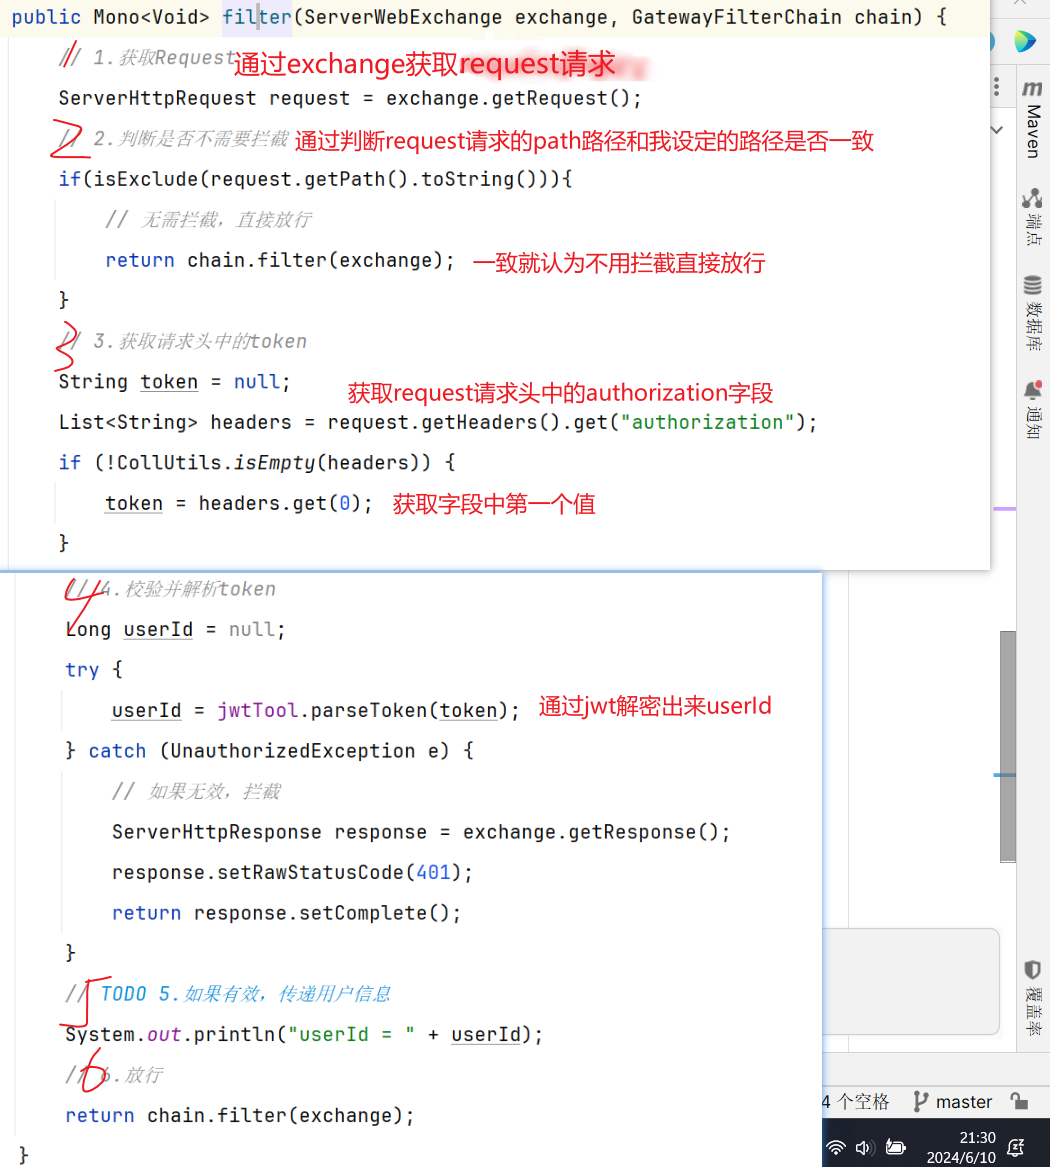Toggle the read-only lock icon
The image size is (1050, 1167).
[x=1019, y=1101]
